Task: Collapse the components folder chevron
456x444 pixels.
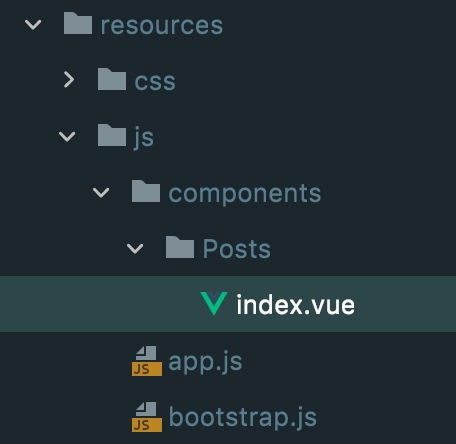Action: click(101, 192)
